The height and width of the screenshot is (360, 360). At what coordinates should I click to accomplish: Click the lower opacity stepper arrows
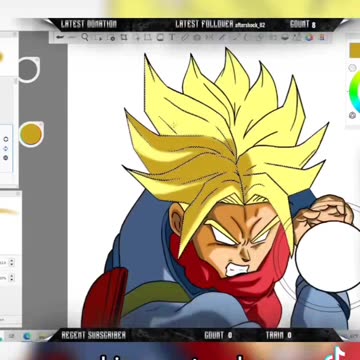pos(11,277)
